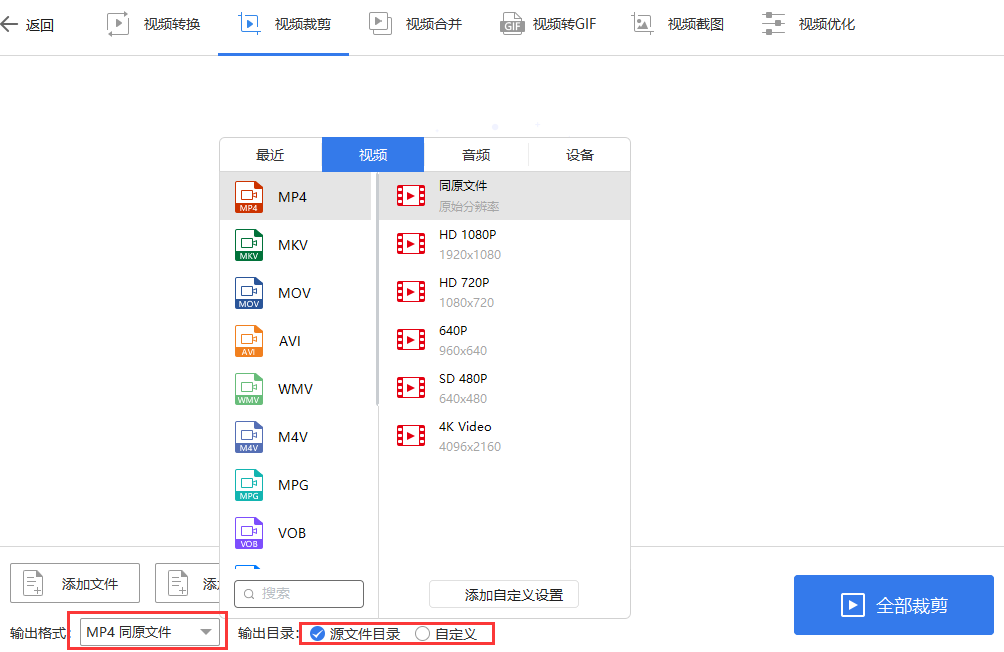Switch to the 最近 format tab
Image resolution: width=1004 pixels, height=652 pixels.
(270, 155)
